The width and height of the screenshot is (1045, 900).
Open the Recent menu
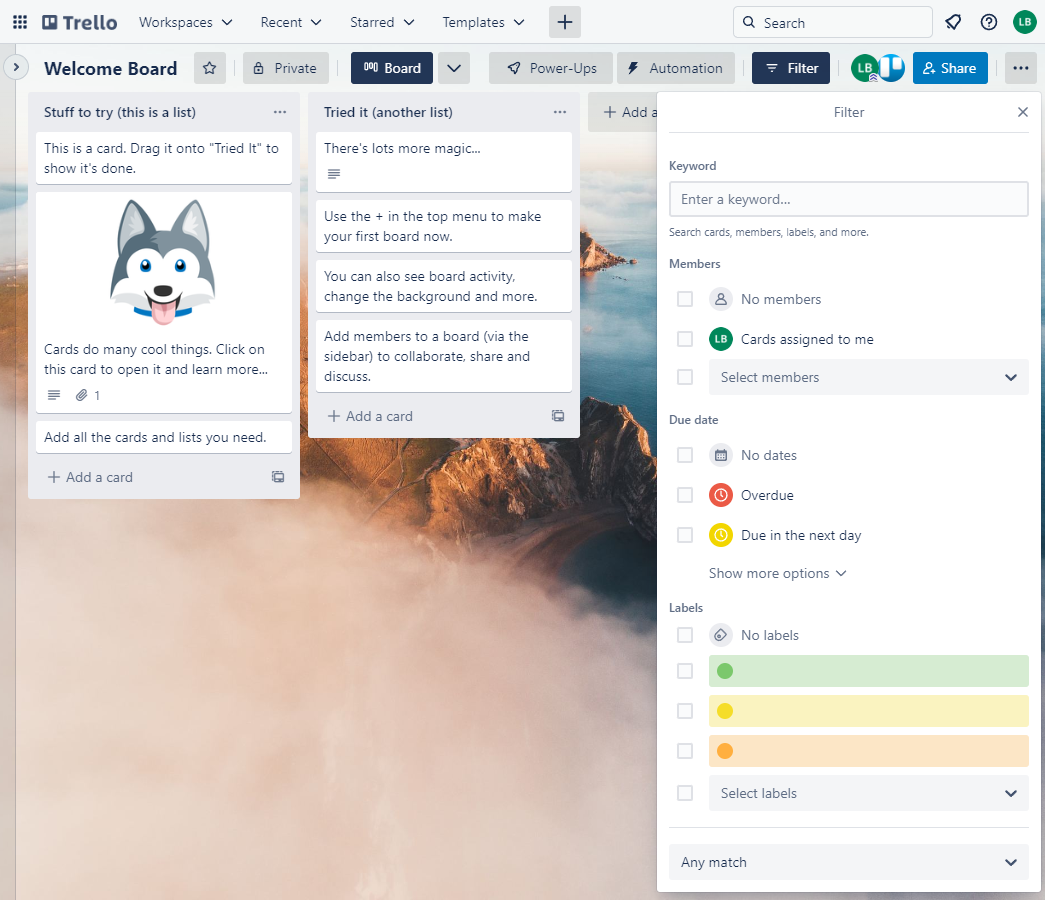pos(291,22)
